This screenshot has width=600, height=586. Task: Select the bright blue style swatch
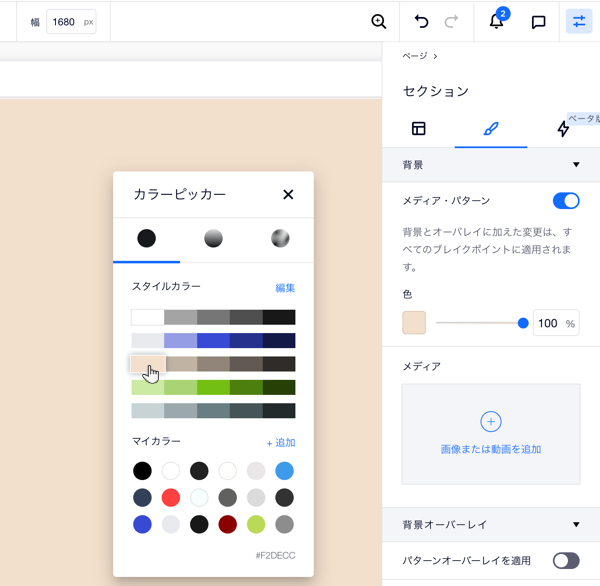214,341
